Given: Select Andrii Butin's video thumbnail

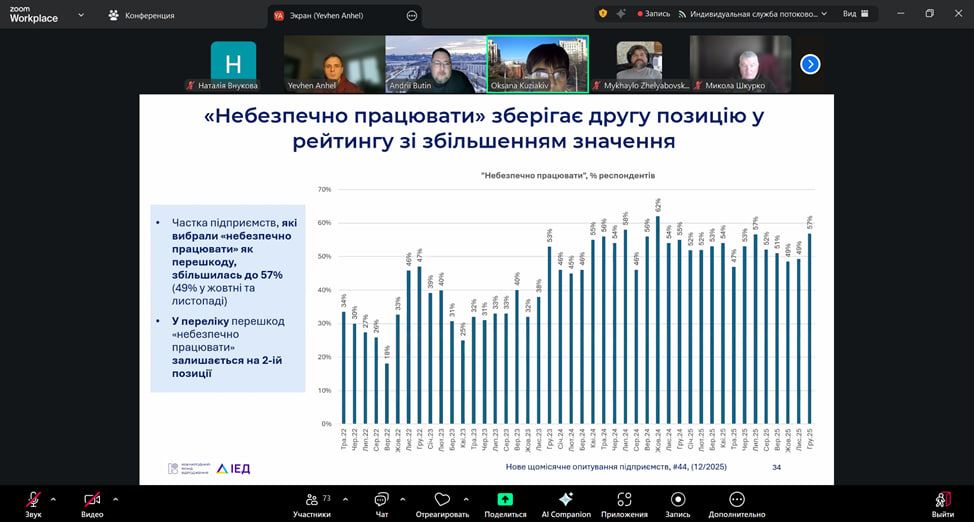Looking at the screenshot, I should click(435, 62).
